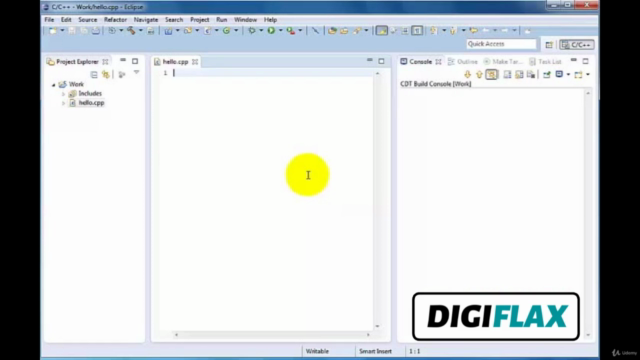Open the File menu

49,20
